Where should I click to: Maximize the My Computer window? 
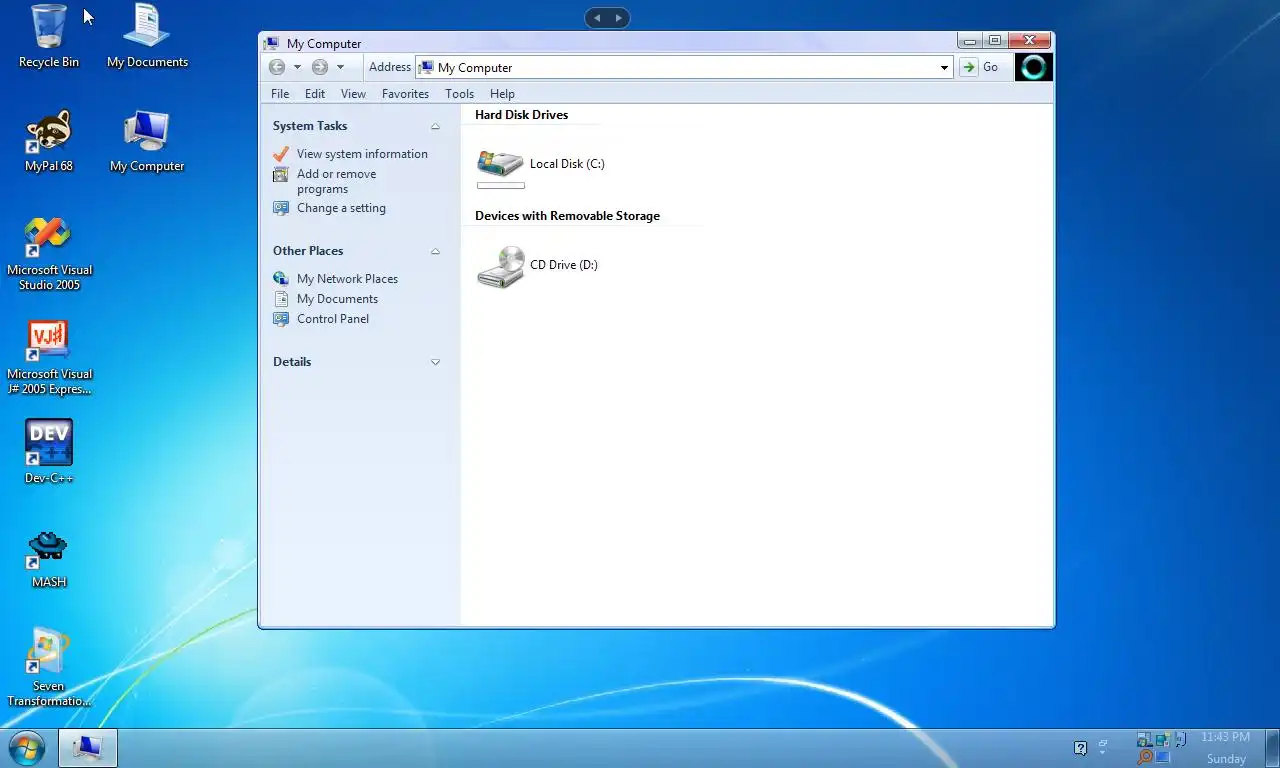click(x=994, y=41)
